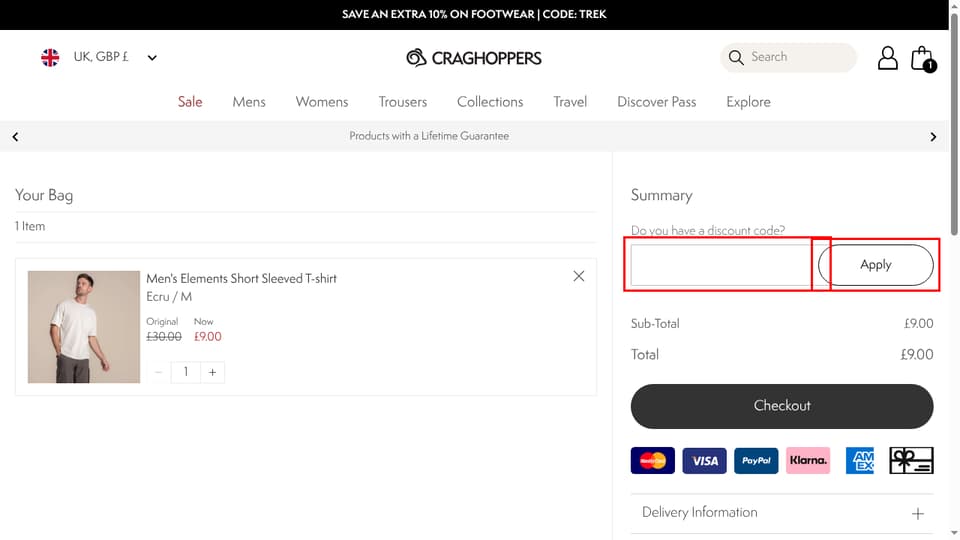Click the gift card payment icon
Viewport: 960px width, 540px height.
tap(911, 460)
